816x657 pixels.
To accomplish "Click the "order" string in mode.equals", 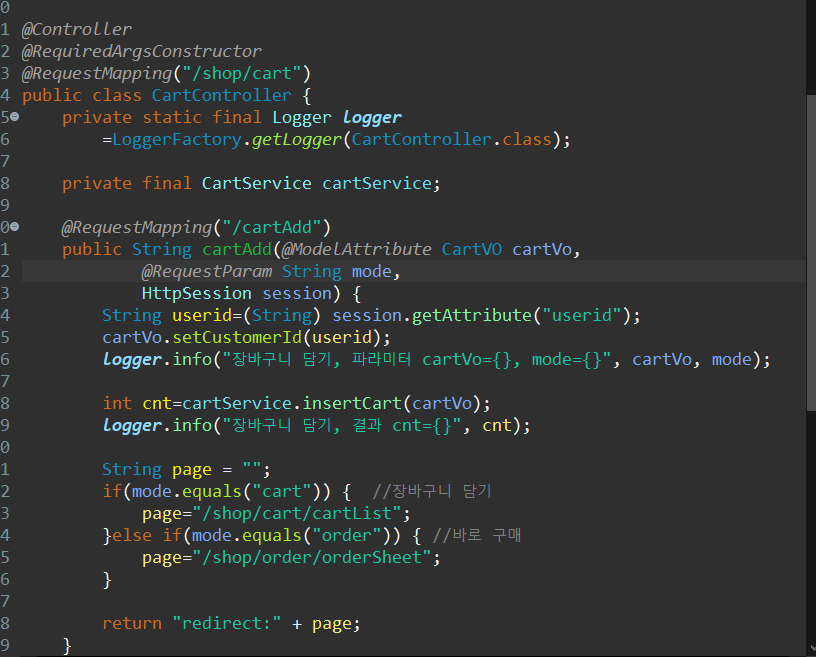I will pyautogui.click(x=347, y=536).
